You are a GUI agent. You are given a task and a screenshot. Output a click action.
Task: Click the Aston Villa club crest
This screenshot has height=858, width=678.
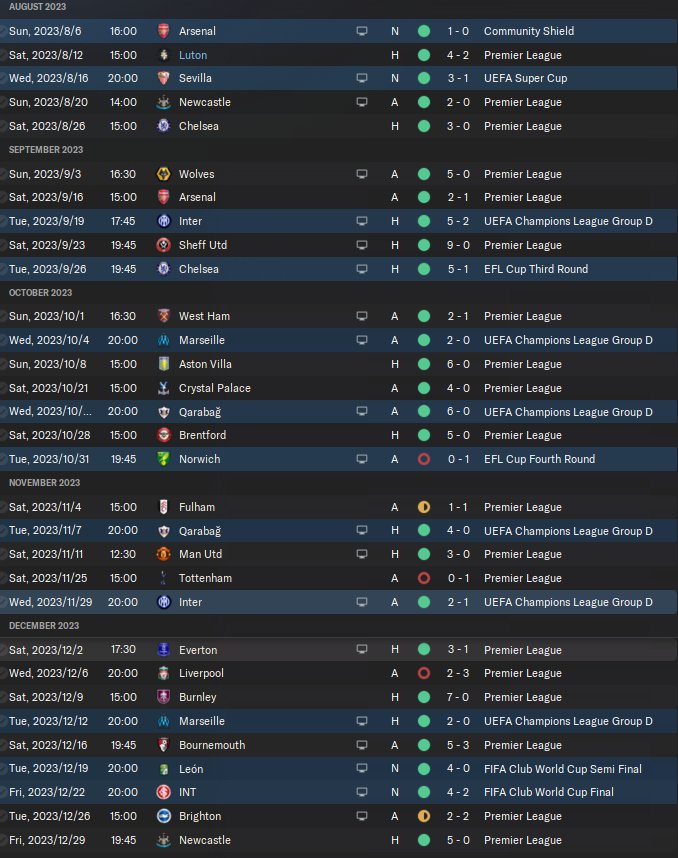coord(163,364)
